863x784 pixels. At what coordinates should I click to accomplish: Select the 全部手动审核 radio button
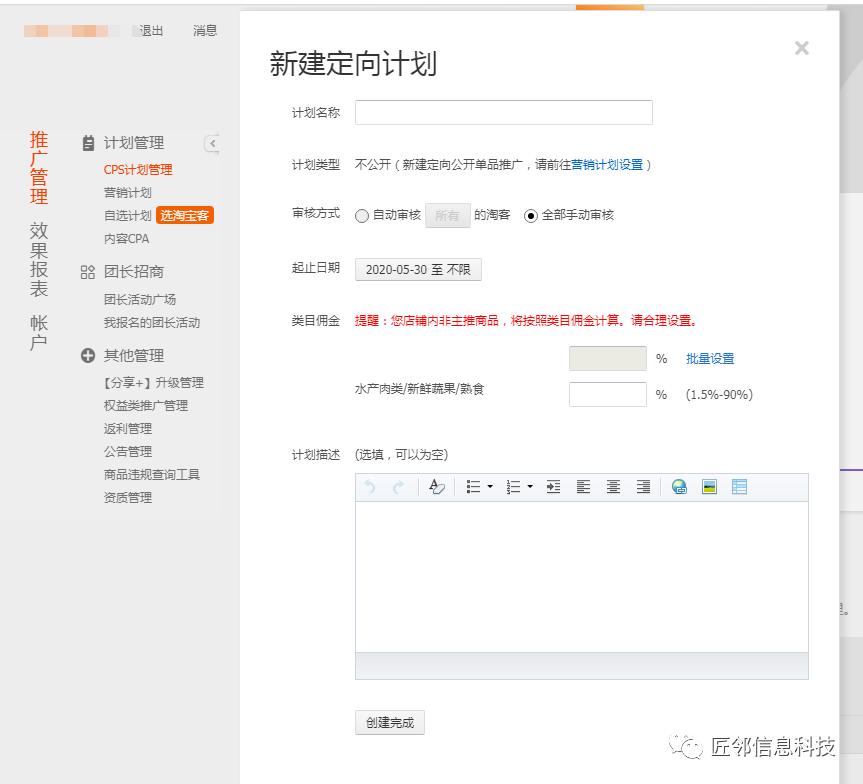click(x=531, y=216)
